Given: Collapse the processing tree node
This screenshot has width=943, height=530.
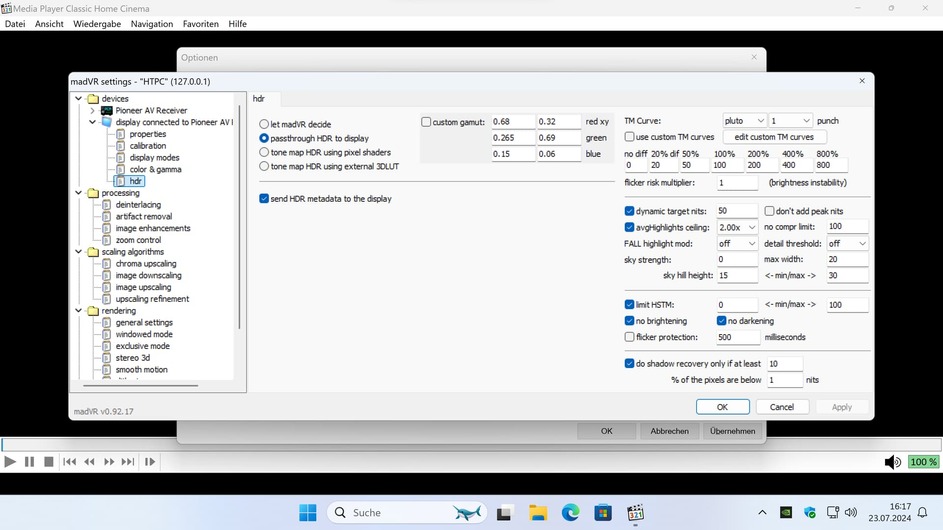Looking at the screenshot, I should tap(78, 193).
